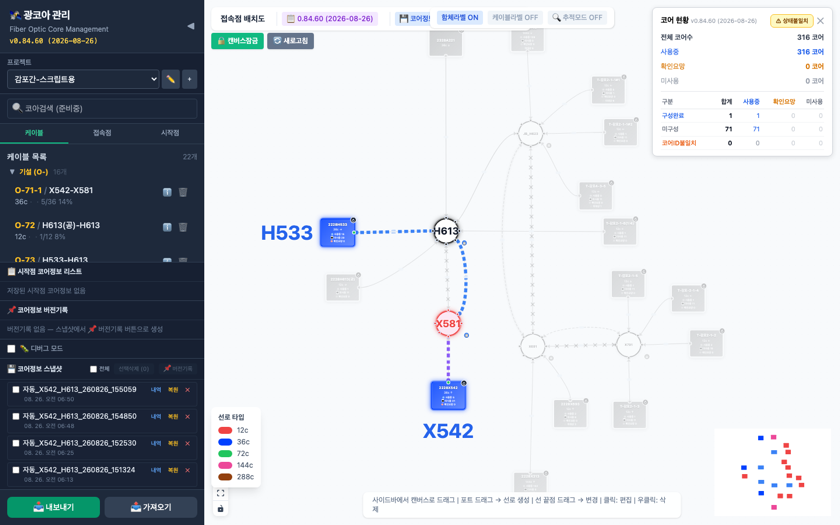Click trash icon for cable O-72
Screen dimensions: 840x525
coord(183,227)
